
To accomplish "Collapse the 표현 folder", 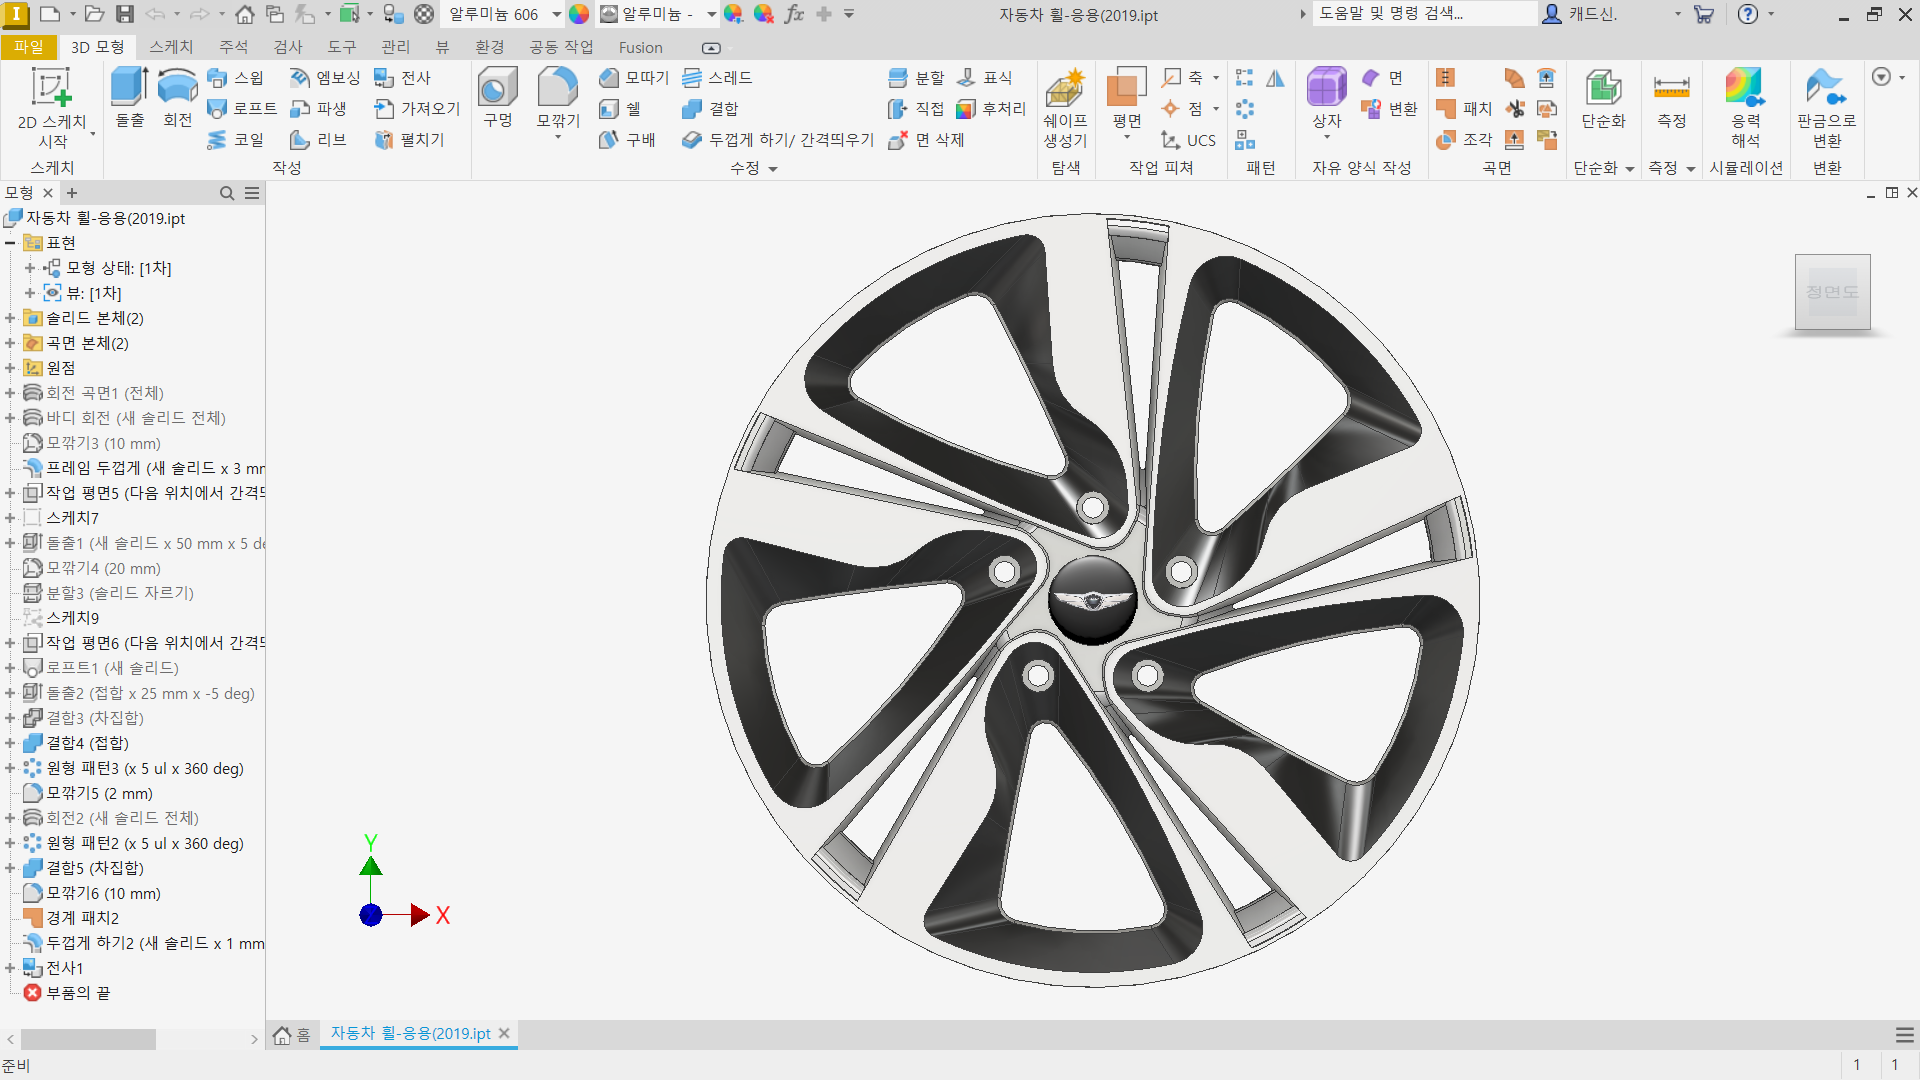I will (x=10, y=243).
